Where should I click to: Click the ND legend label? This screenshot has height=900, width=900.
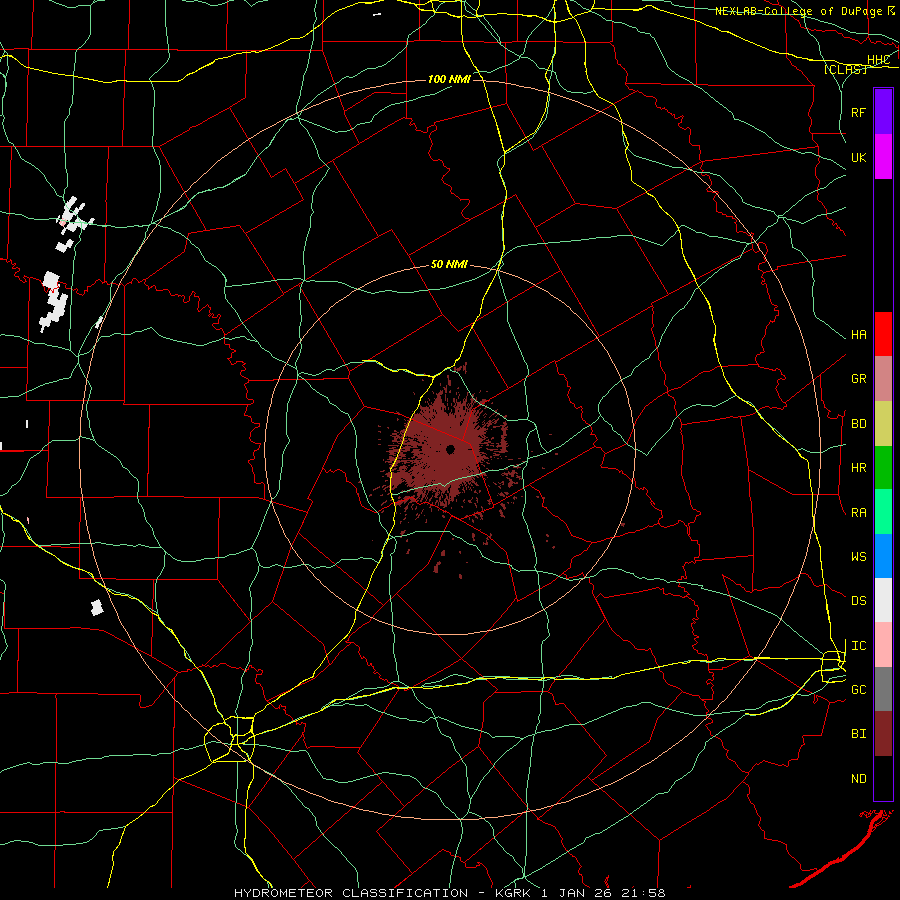pyautogui.click(x=858, y=779)
